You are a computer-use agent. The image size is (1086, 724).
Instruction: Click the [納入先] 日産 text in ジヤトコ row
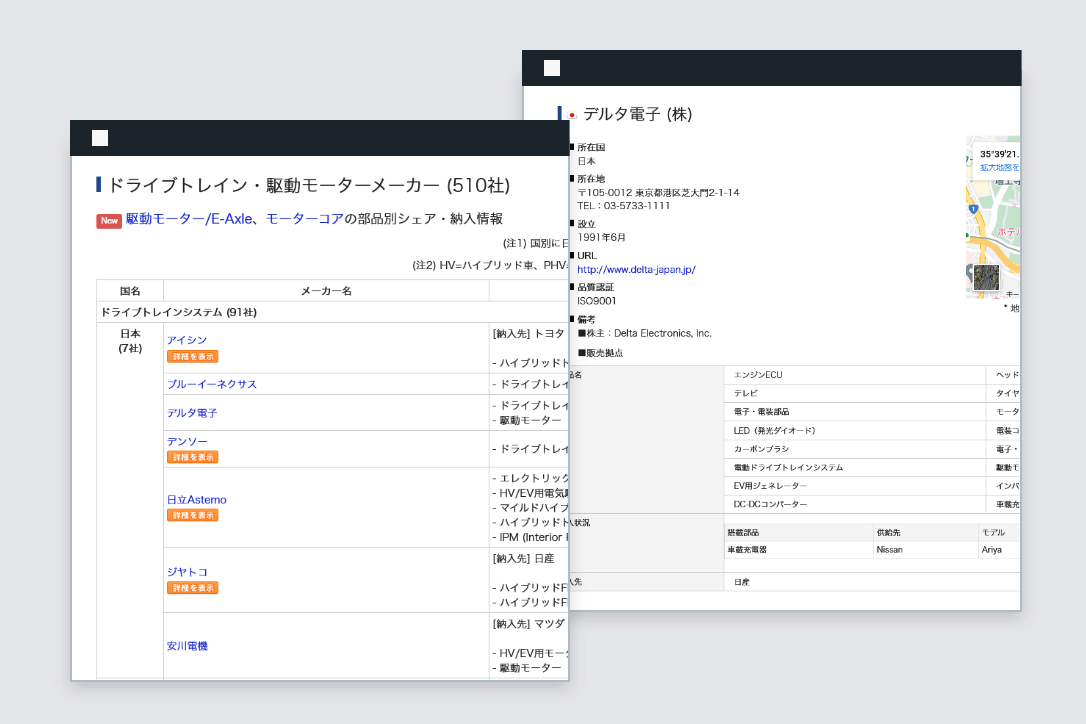525,558
